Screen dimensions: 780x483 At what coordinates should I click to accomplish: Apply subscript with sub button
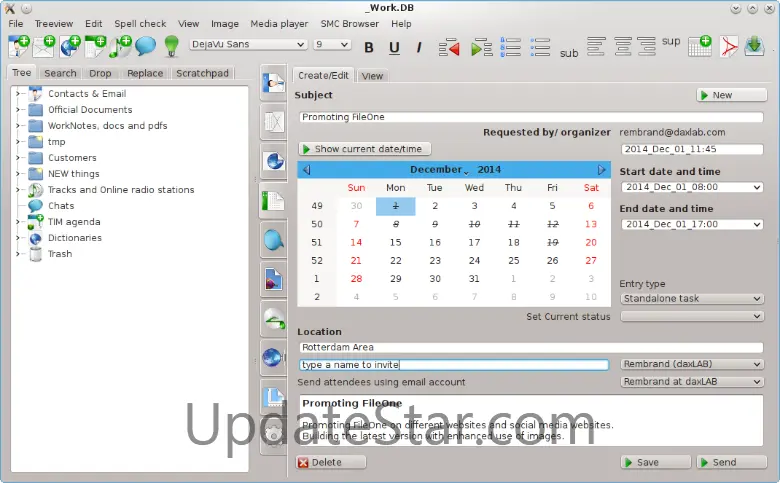click(x=569, y=53)
